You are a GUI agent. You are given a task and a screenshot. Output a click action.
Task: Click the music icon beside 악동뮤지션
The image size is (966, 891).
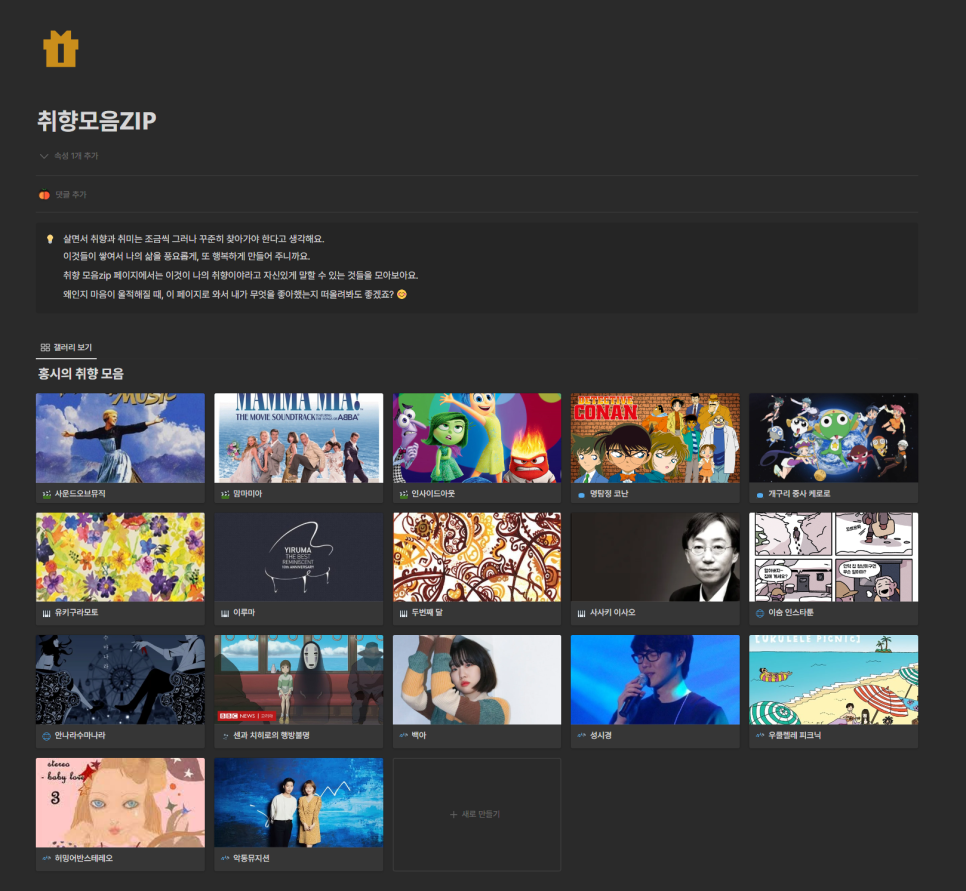(x=225, y=858)
